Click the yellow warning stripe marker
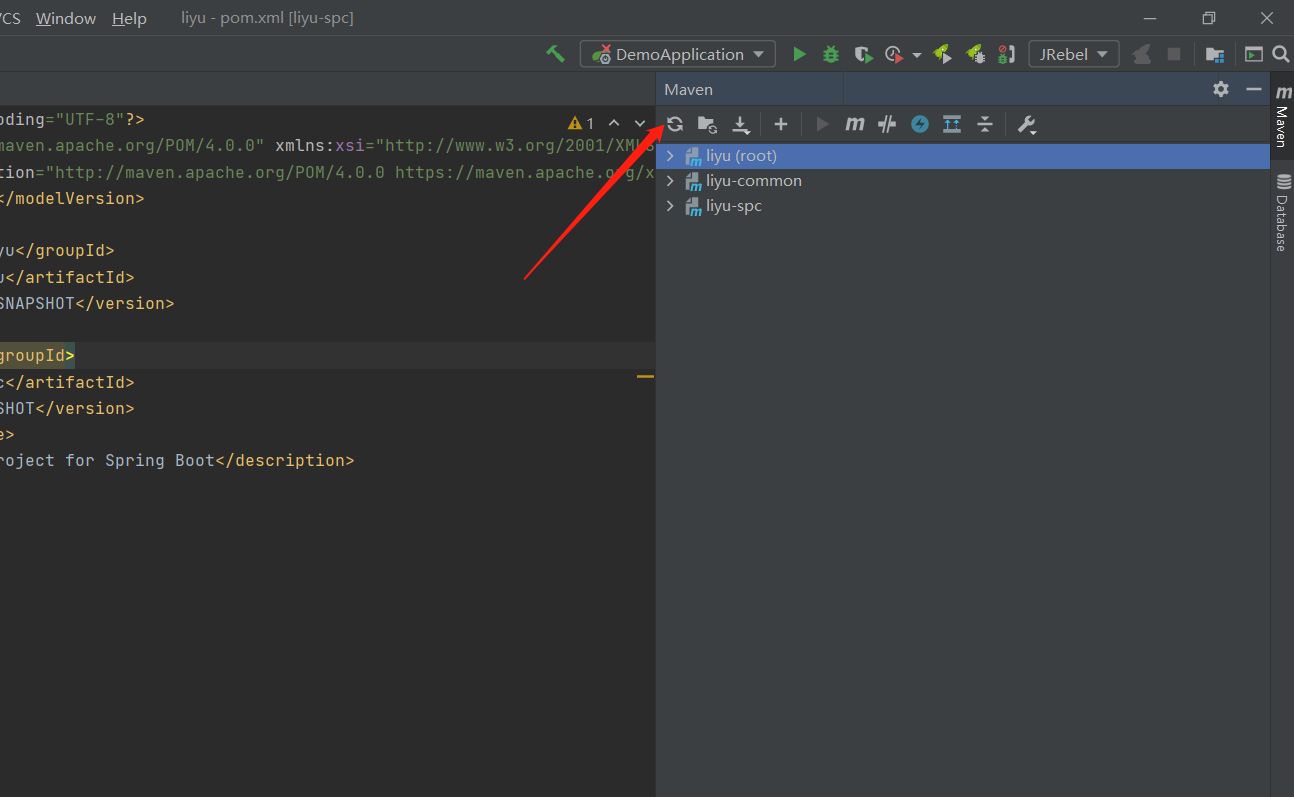 [645, 377]
